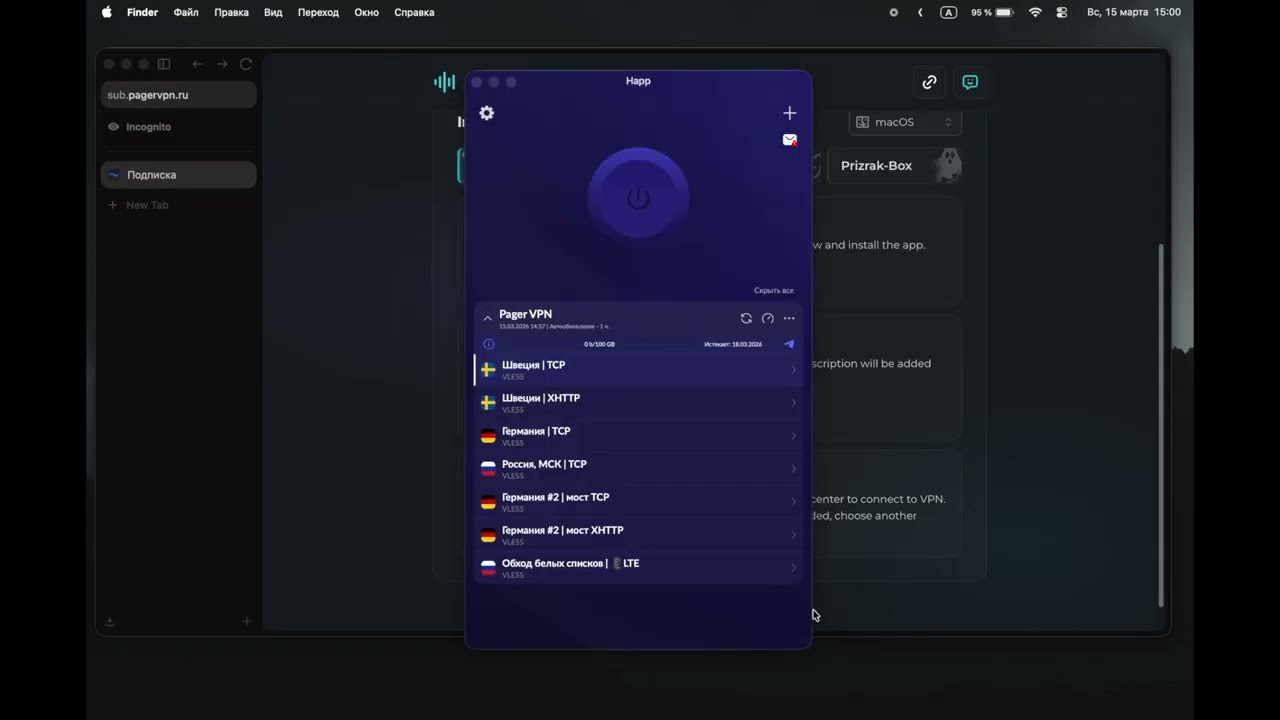Select Обход белых списков LTE server
This screenshot has width=1280, height=720.
coord(638,568)
